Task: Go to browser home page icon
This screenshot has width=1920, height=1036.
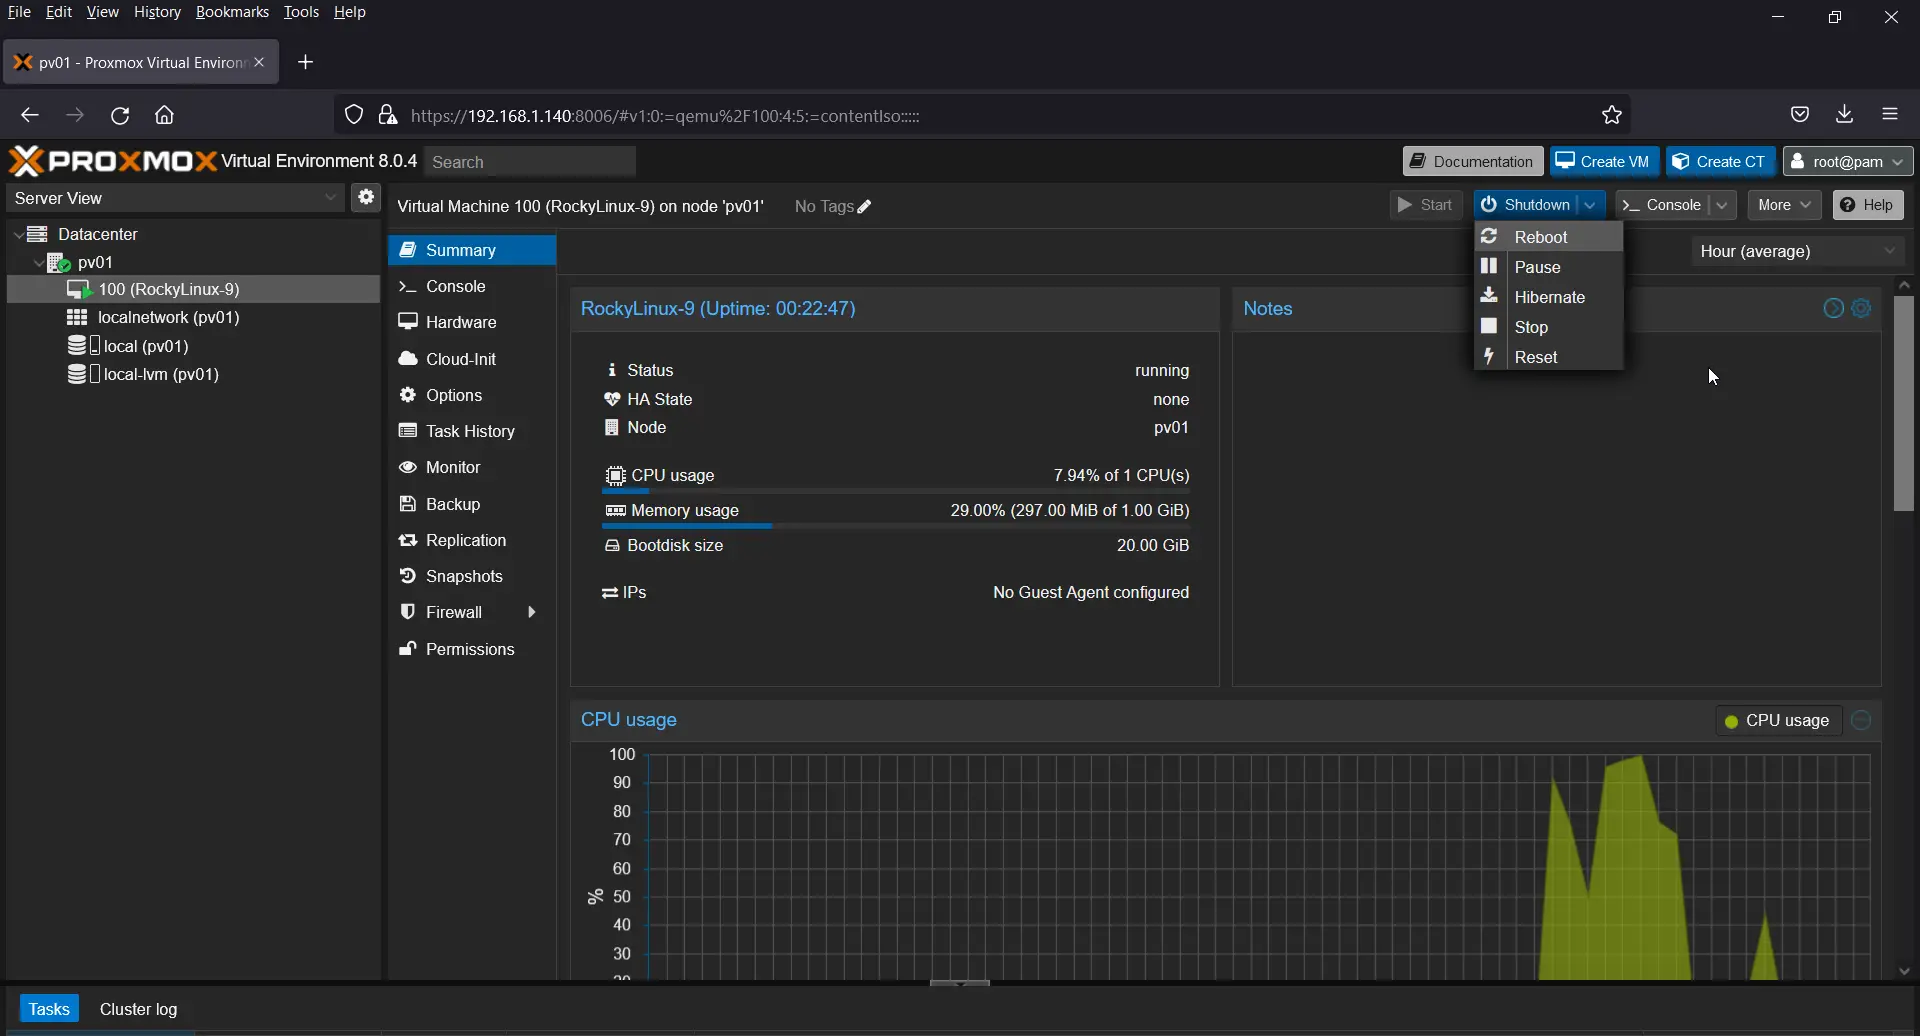Action: point(165,116)
